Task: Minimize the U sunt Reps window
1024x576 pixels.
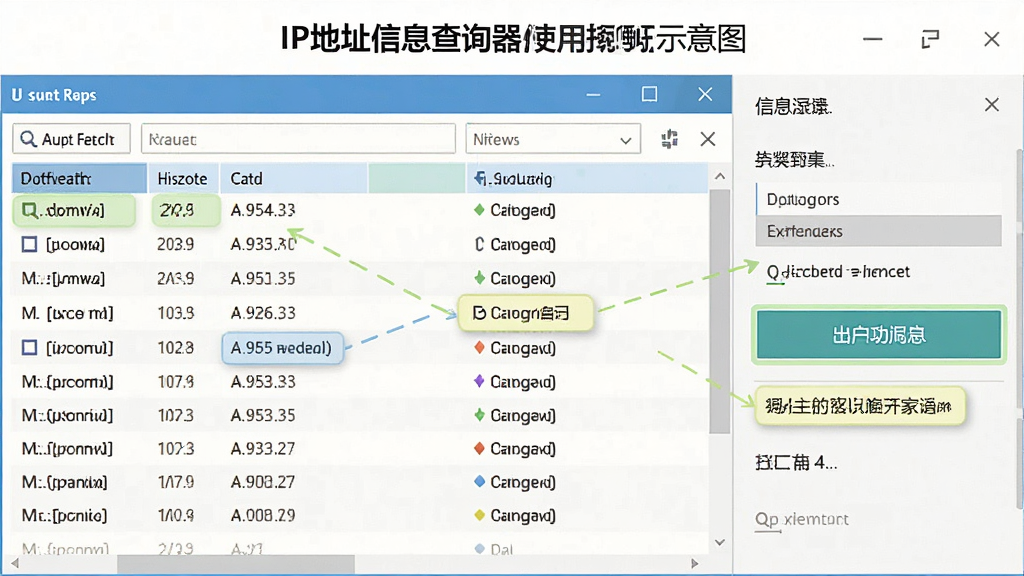Action: (x=593, y=95)
